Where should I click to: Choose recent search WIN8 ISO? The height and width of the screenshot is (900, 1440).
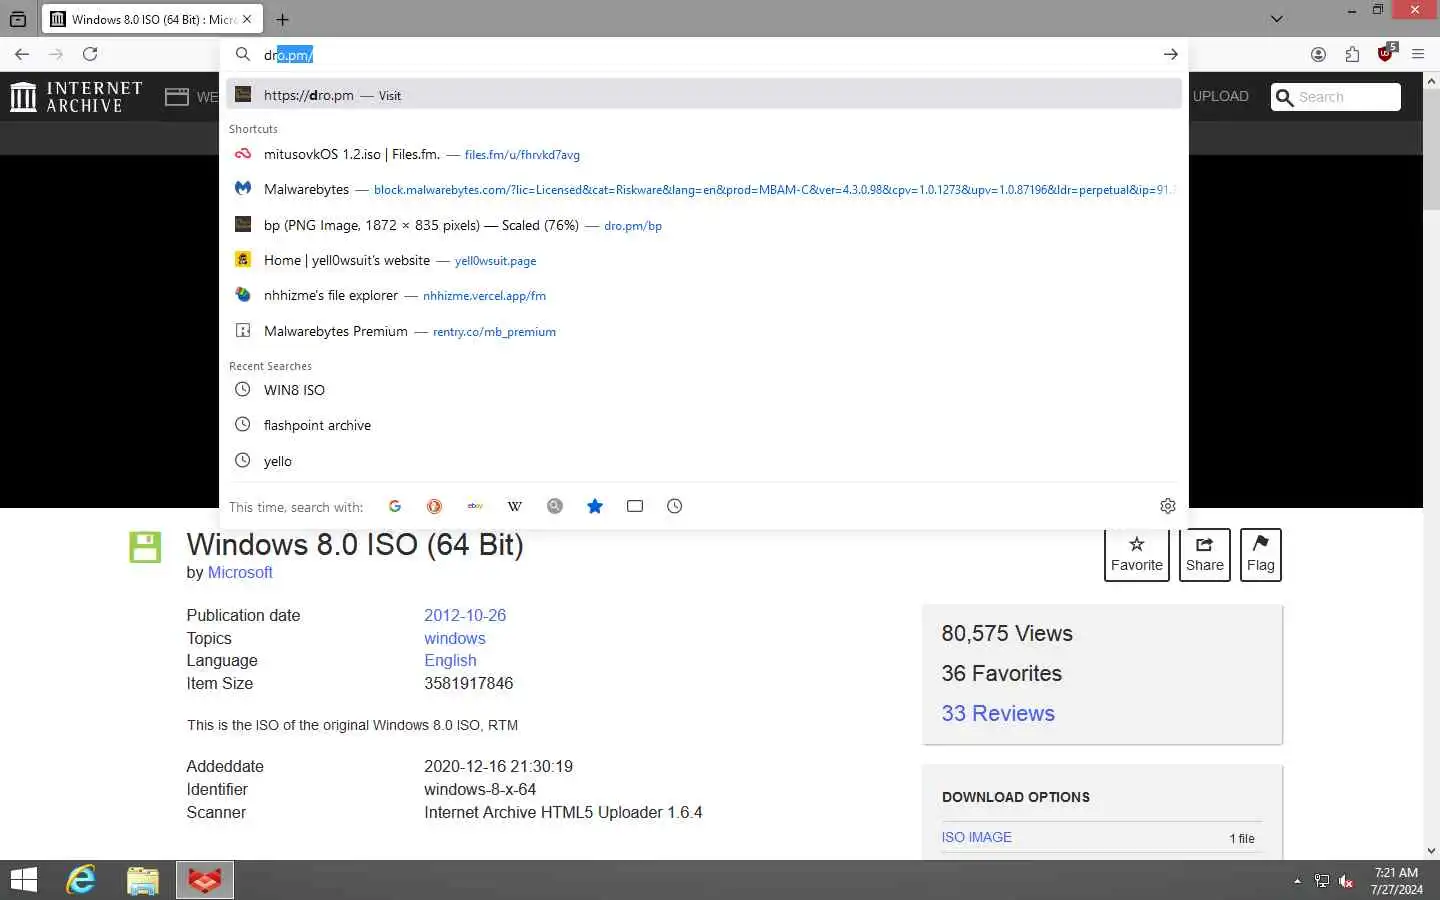[704, 390]
